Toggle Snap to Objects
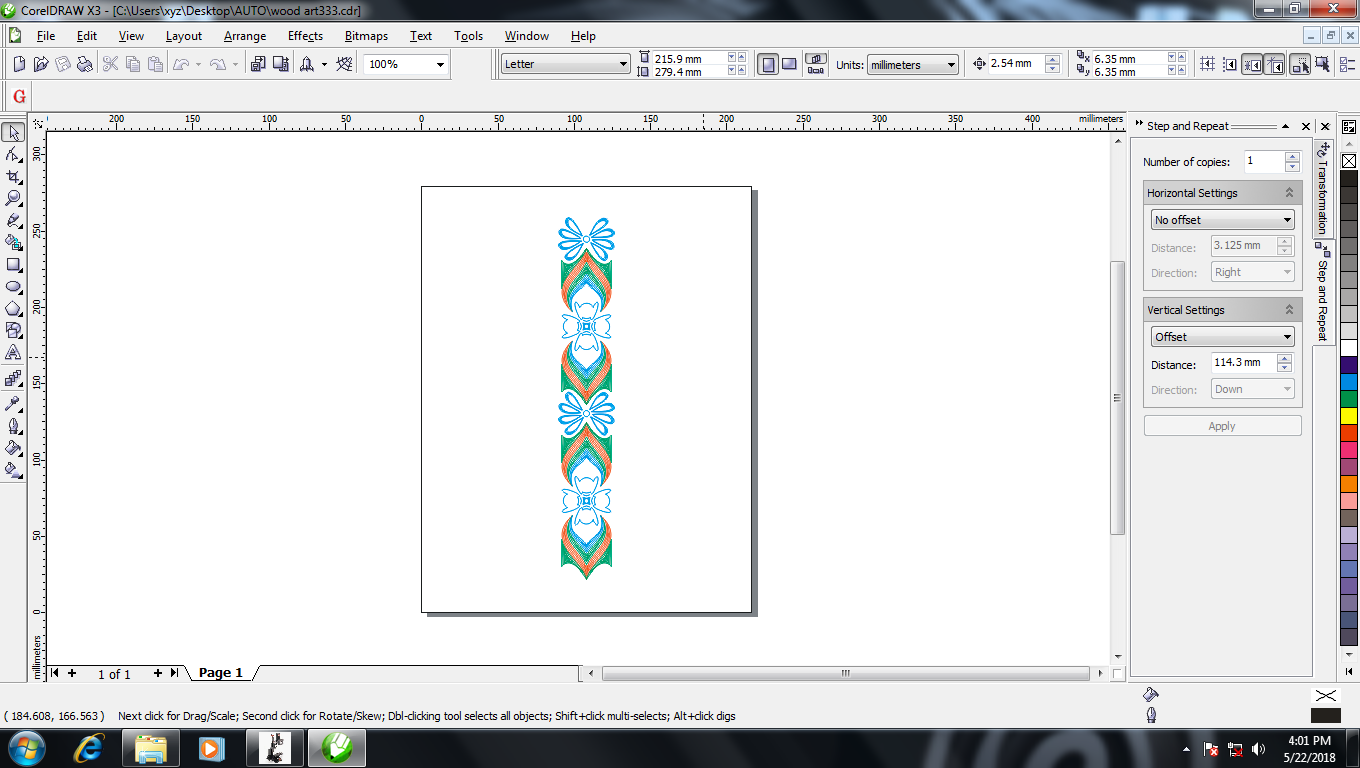This screenshot has height=768, width=1360. pos(1252,64)
